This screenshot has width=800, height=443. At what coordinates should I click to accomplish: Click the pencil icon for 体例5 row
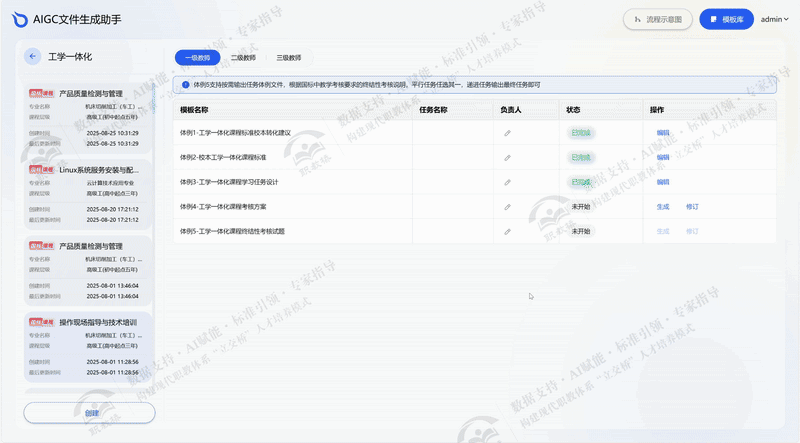click(x=507, y=231)
